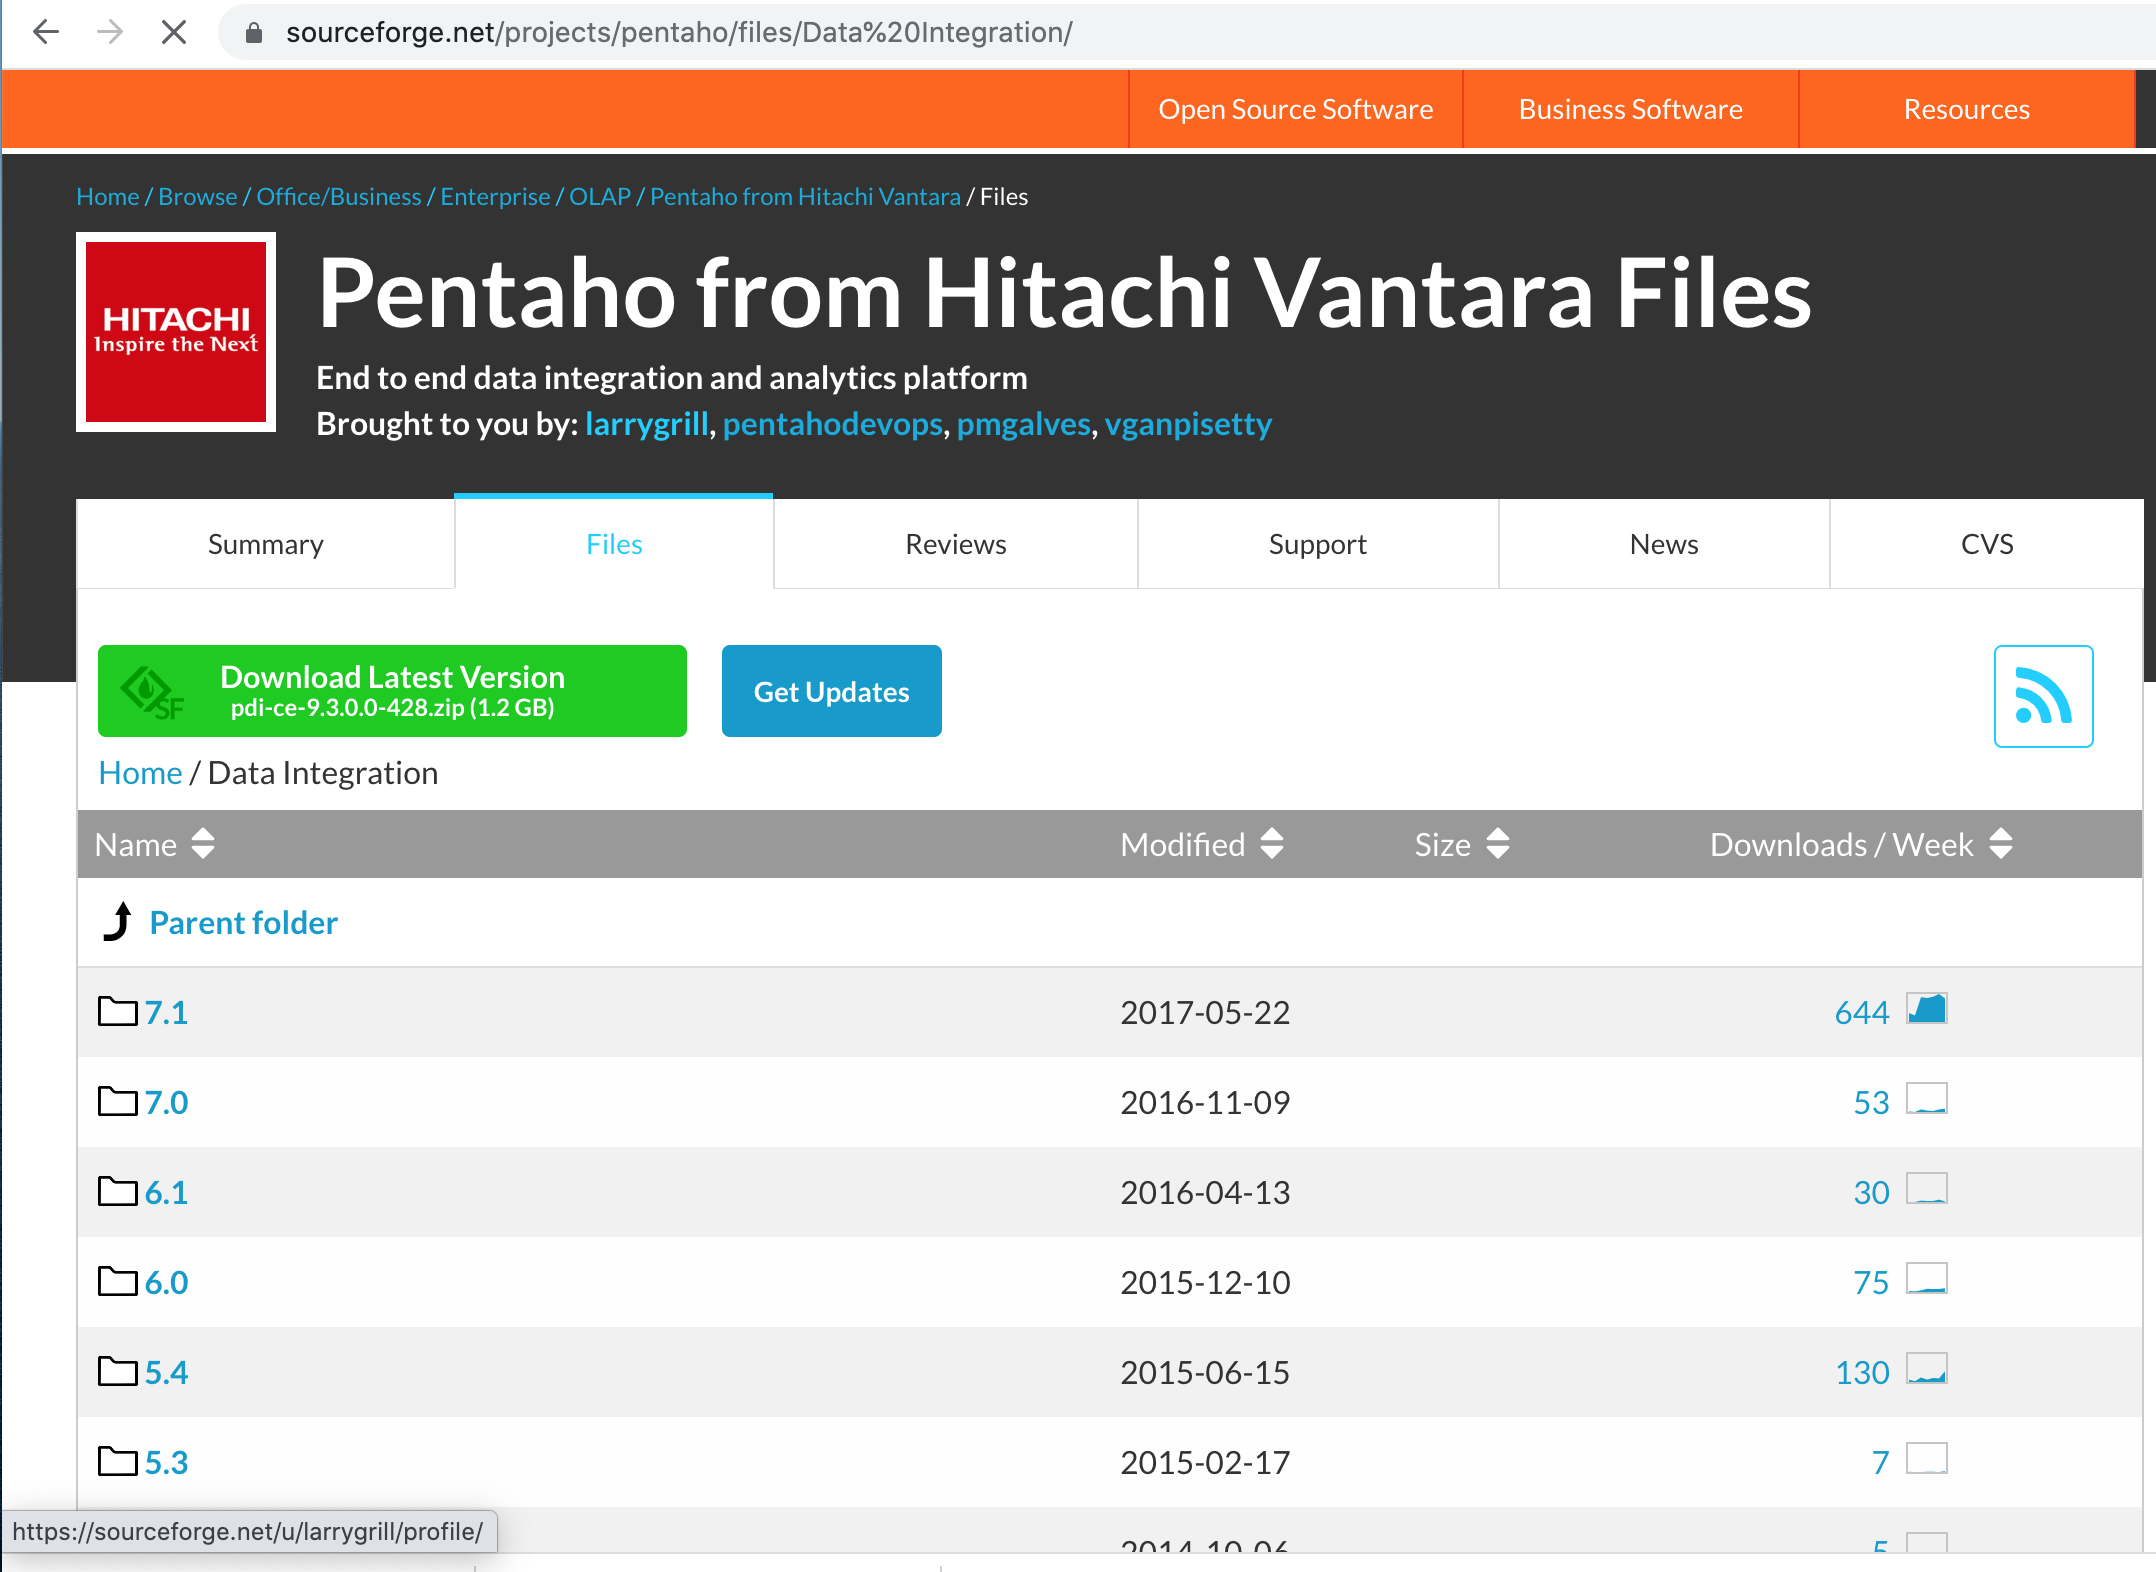Open pentahodevops profile link

pos(832,424)
